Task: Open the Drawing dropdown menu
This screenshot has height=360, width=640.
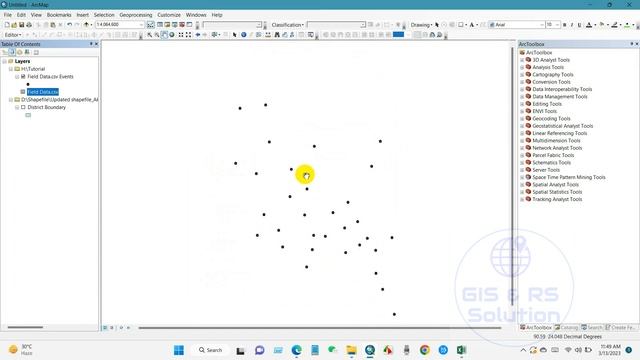Action: coord(421,25)
